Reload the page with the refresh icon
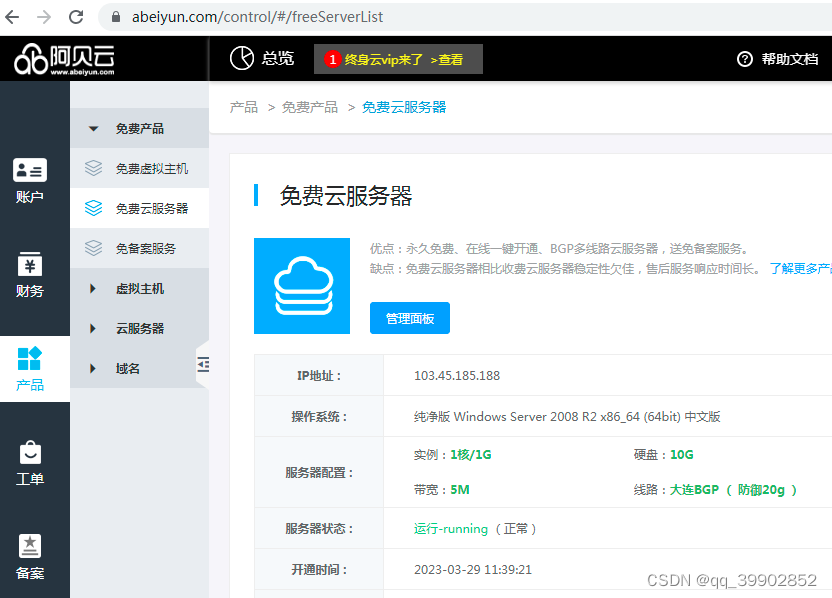Viewport: 832px width, 598px height. (76, 17)
